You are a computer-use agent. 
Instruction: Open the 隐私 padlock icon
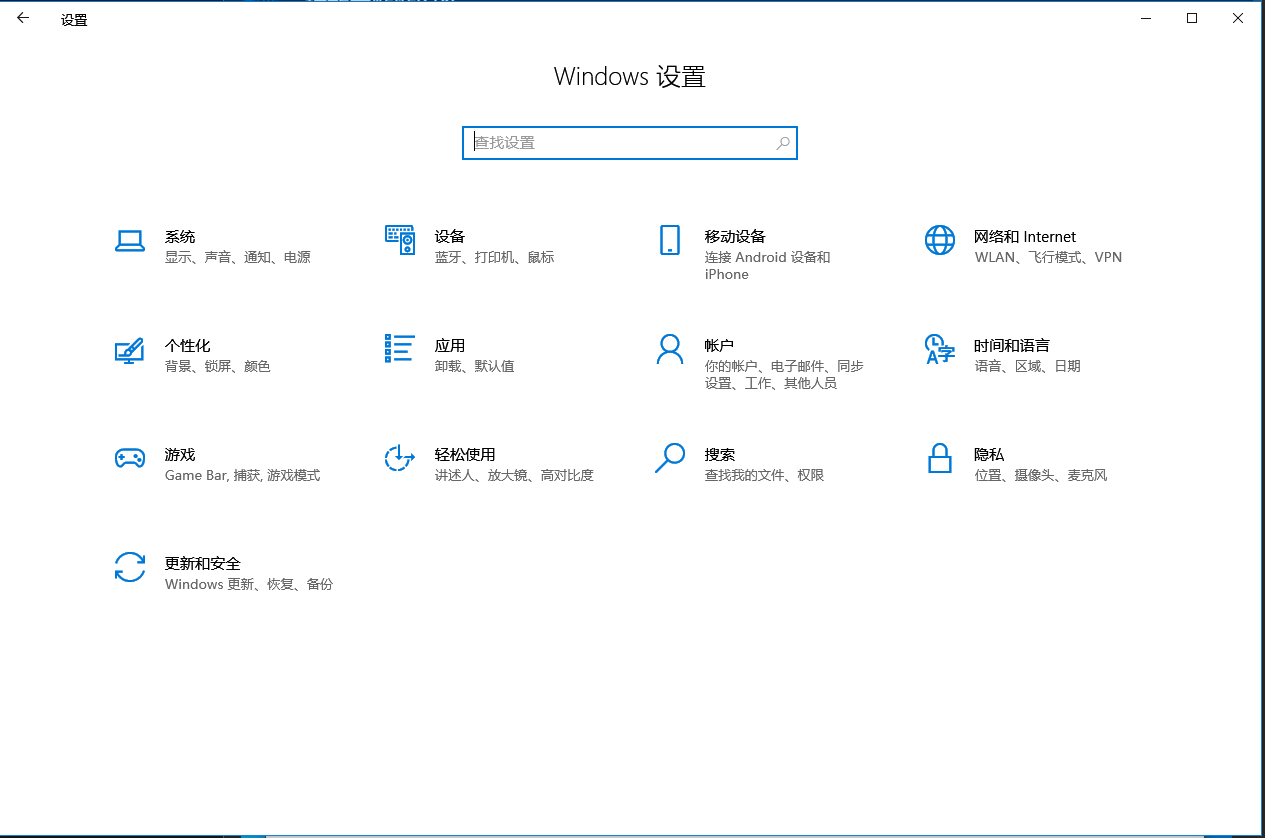pos(940,458)
